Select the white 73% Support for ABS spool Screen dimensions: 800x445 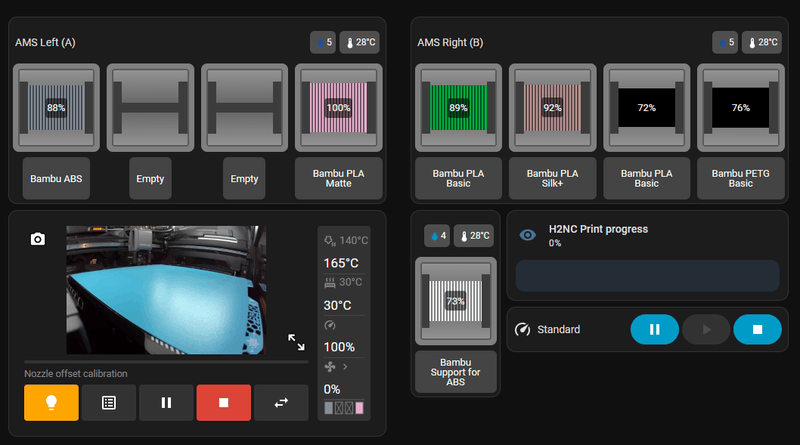[456, 301]
